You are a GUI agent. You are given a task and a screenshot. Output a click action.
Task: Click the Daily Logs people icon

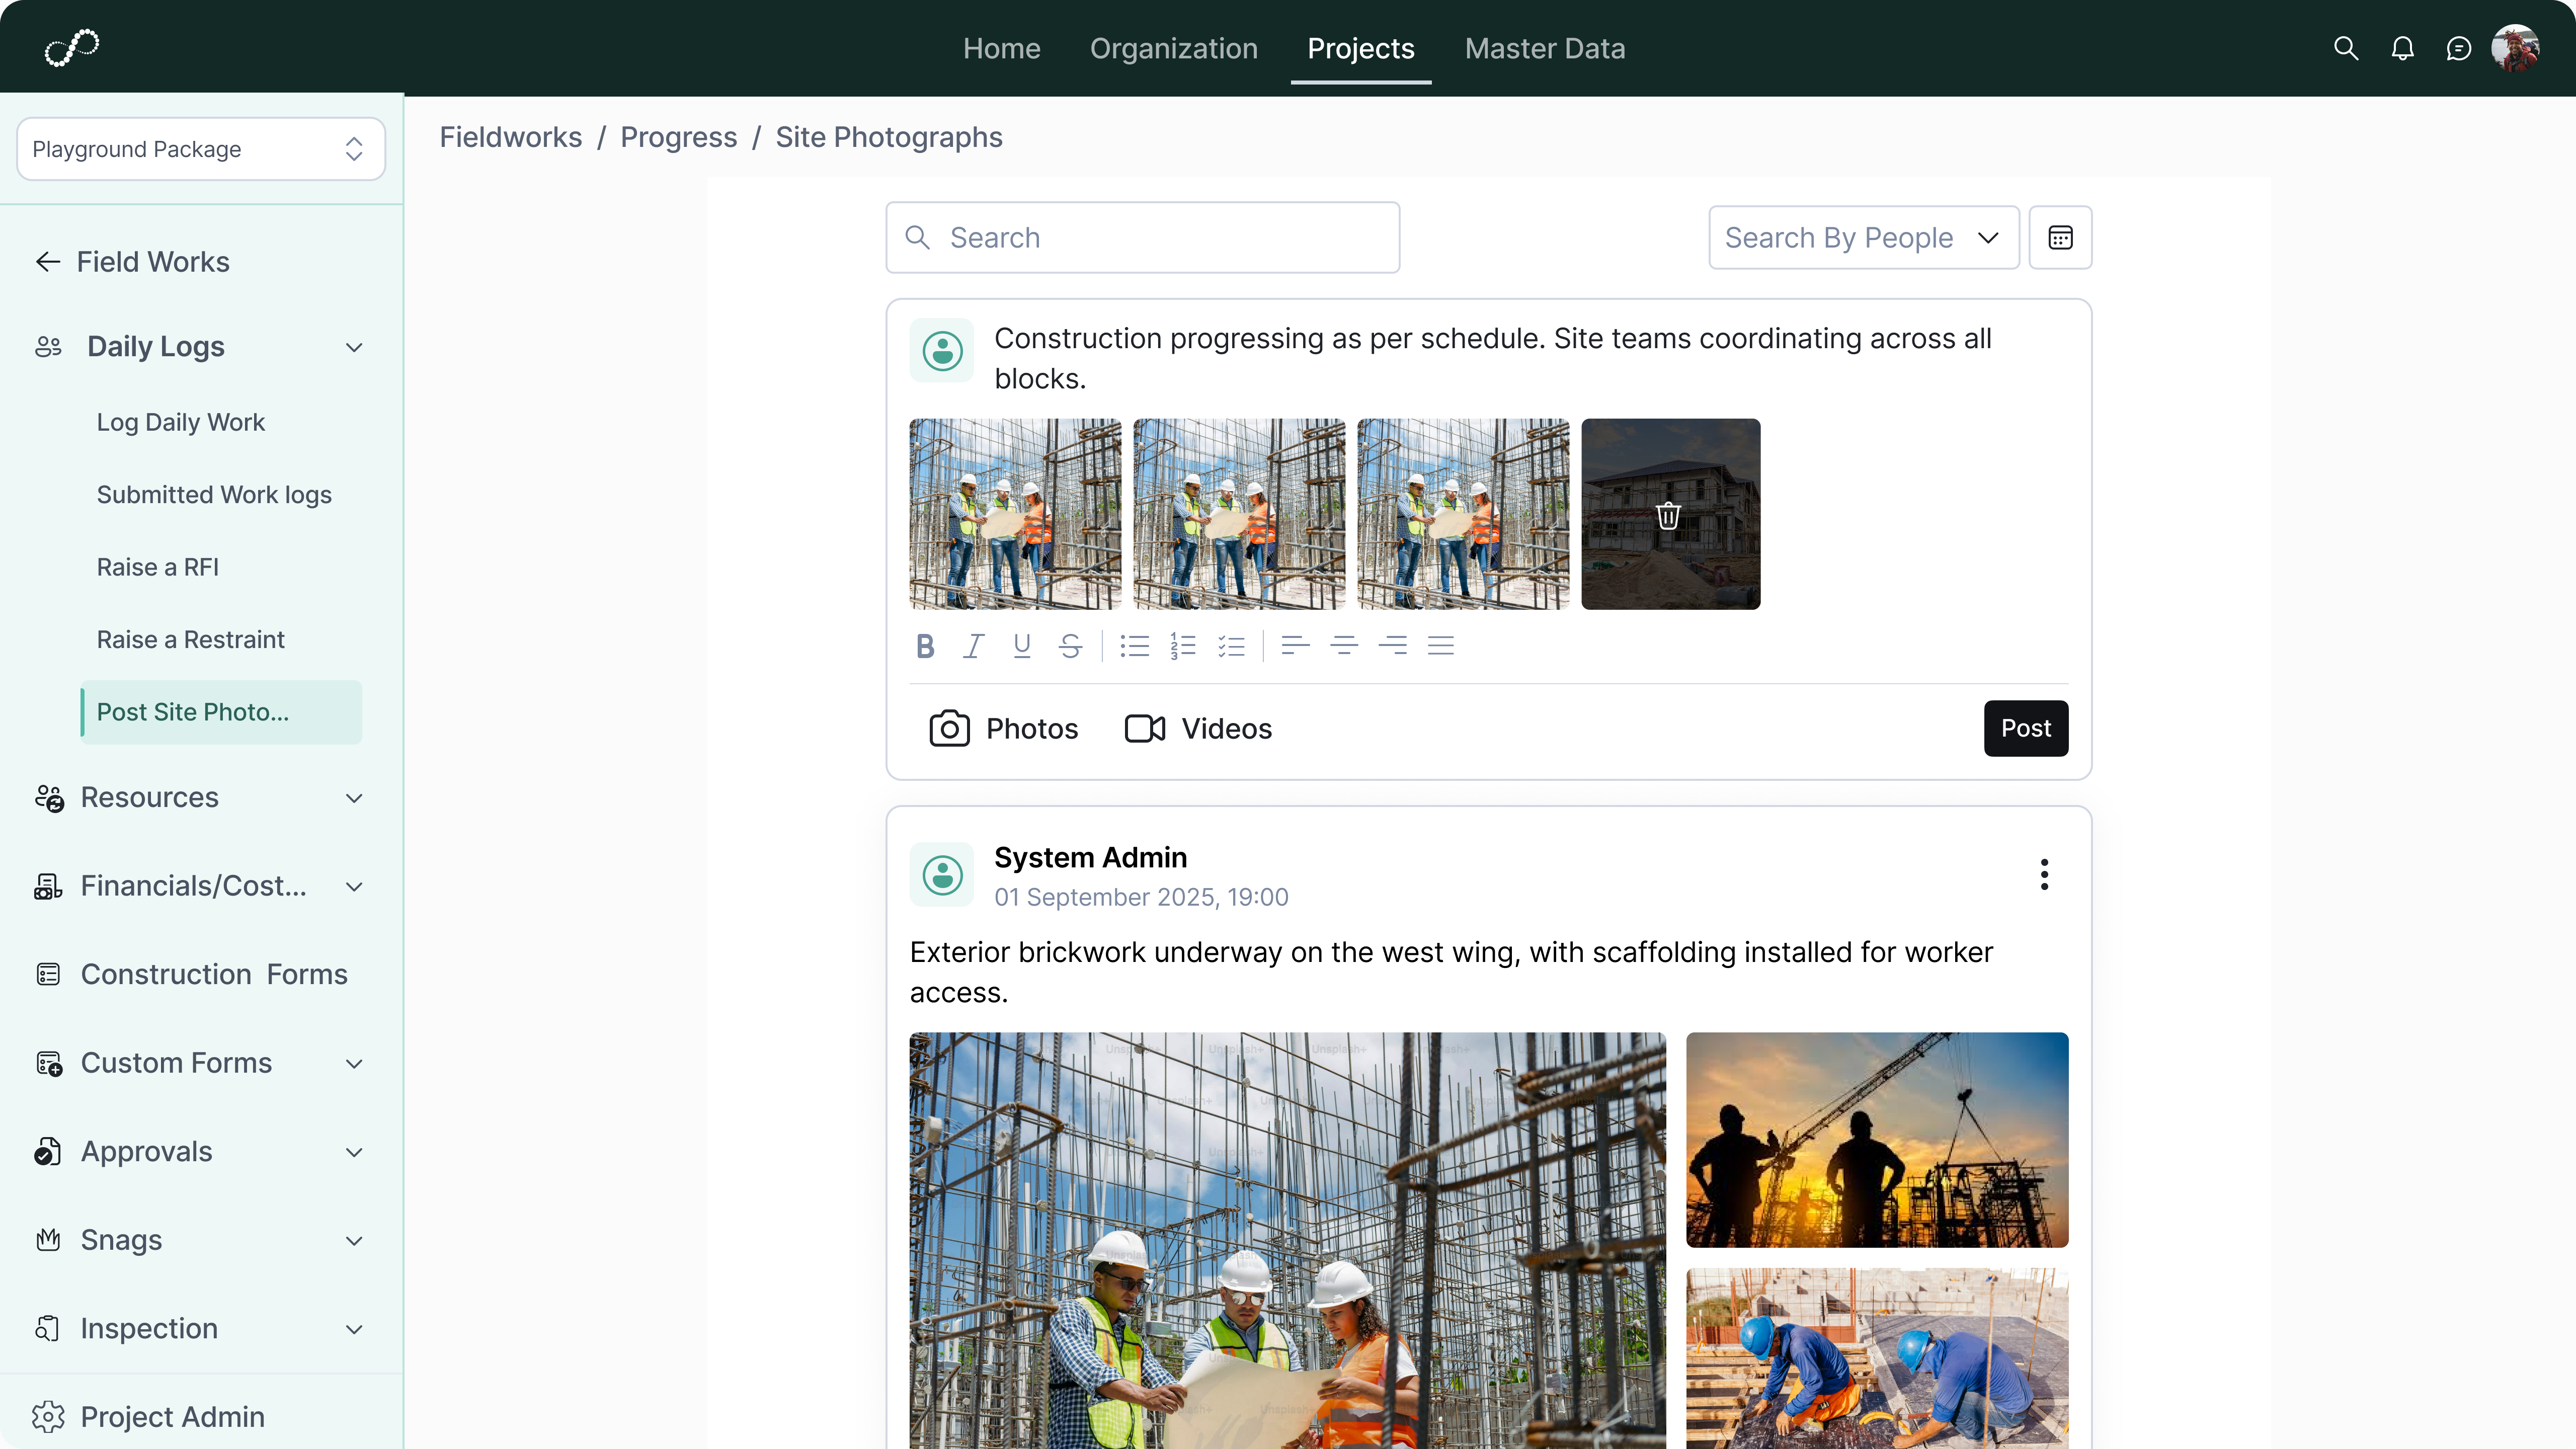48,347
